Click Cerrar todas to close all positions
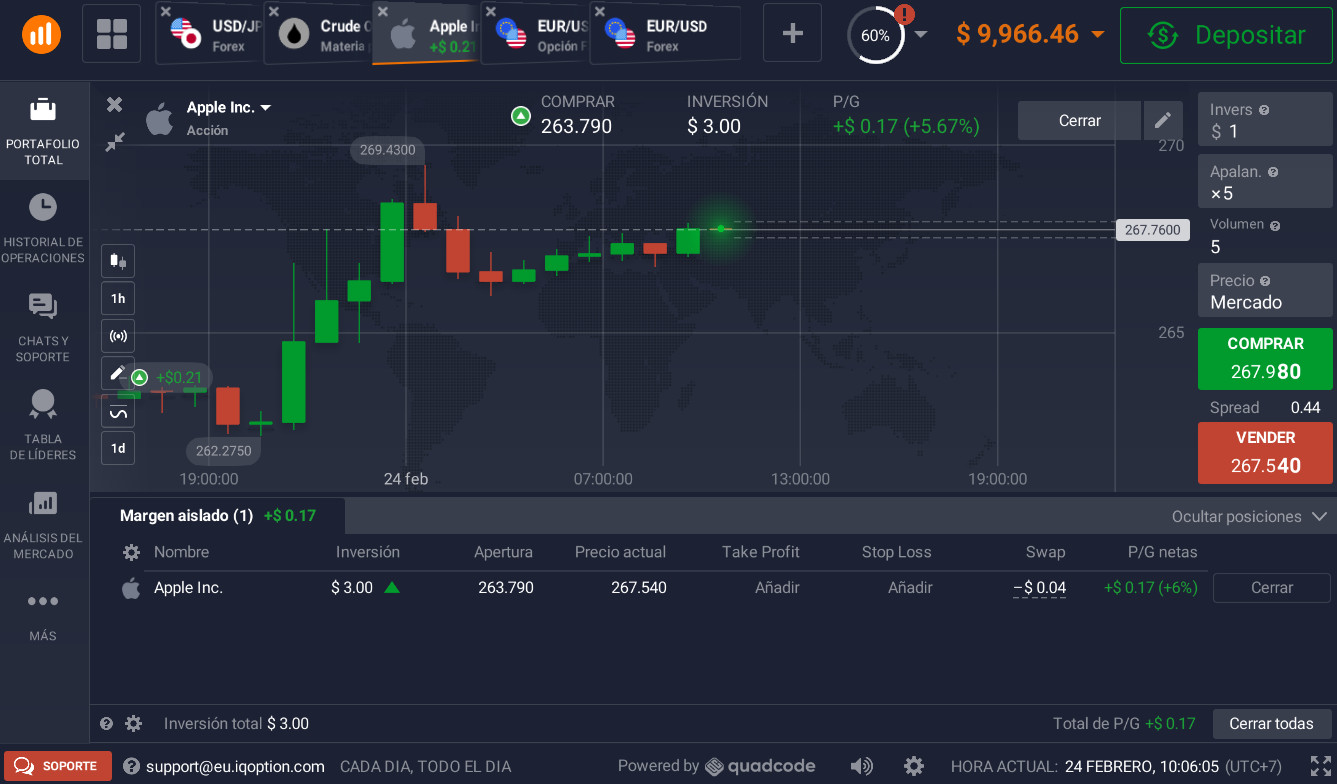This screenshot has width=1337, height=784. [1271, 723]
